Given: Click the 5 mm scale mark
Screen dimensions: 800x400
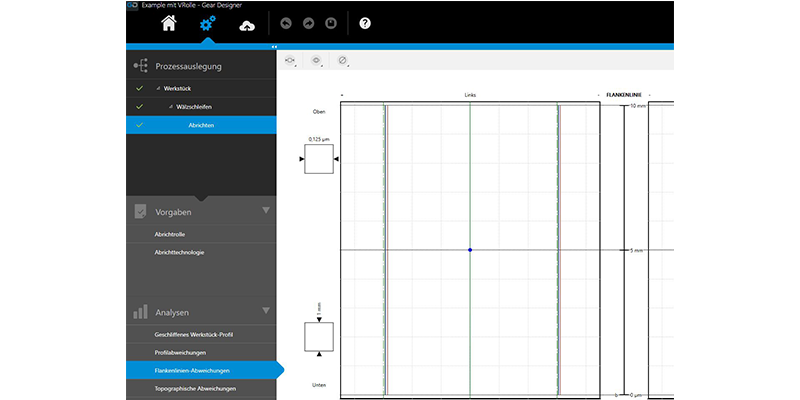Looking at the screenshot, I should coord(636,251).
